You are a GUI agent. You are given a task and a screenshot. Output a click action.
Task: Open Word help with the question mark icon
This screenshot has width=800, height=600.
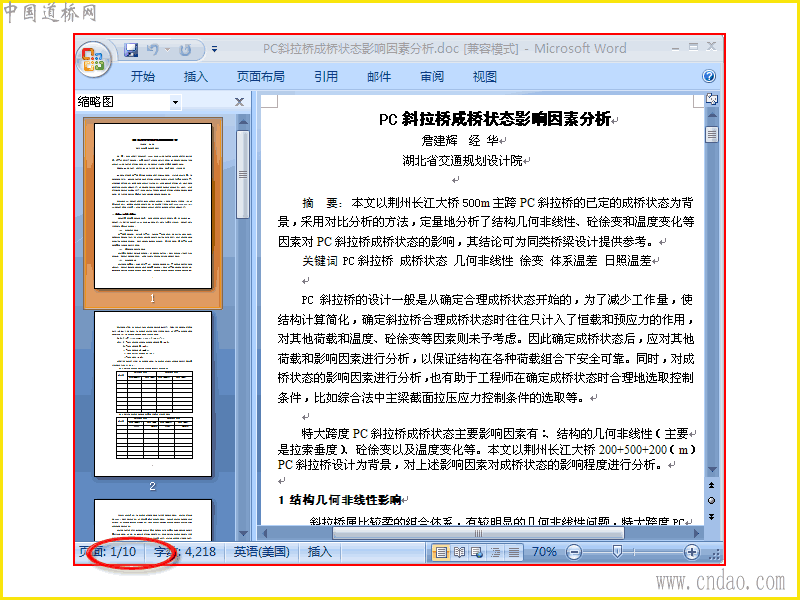tap(709, 77)
